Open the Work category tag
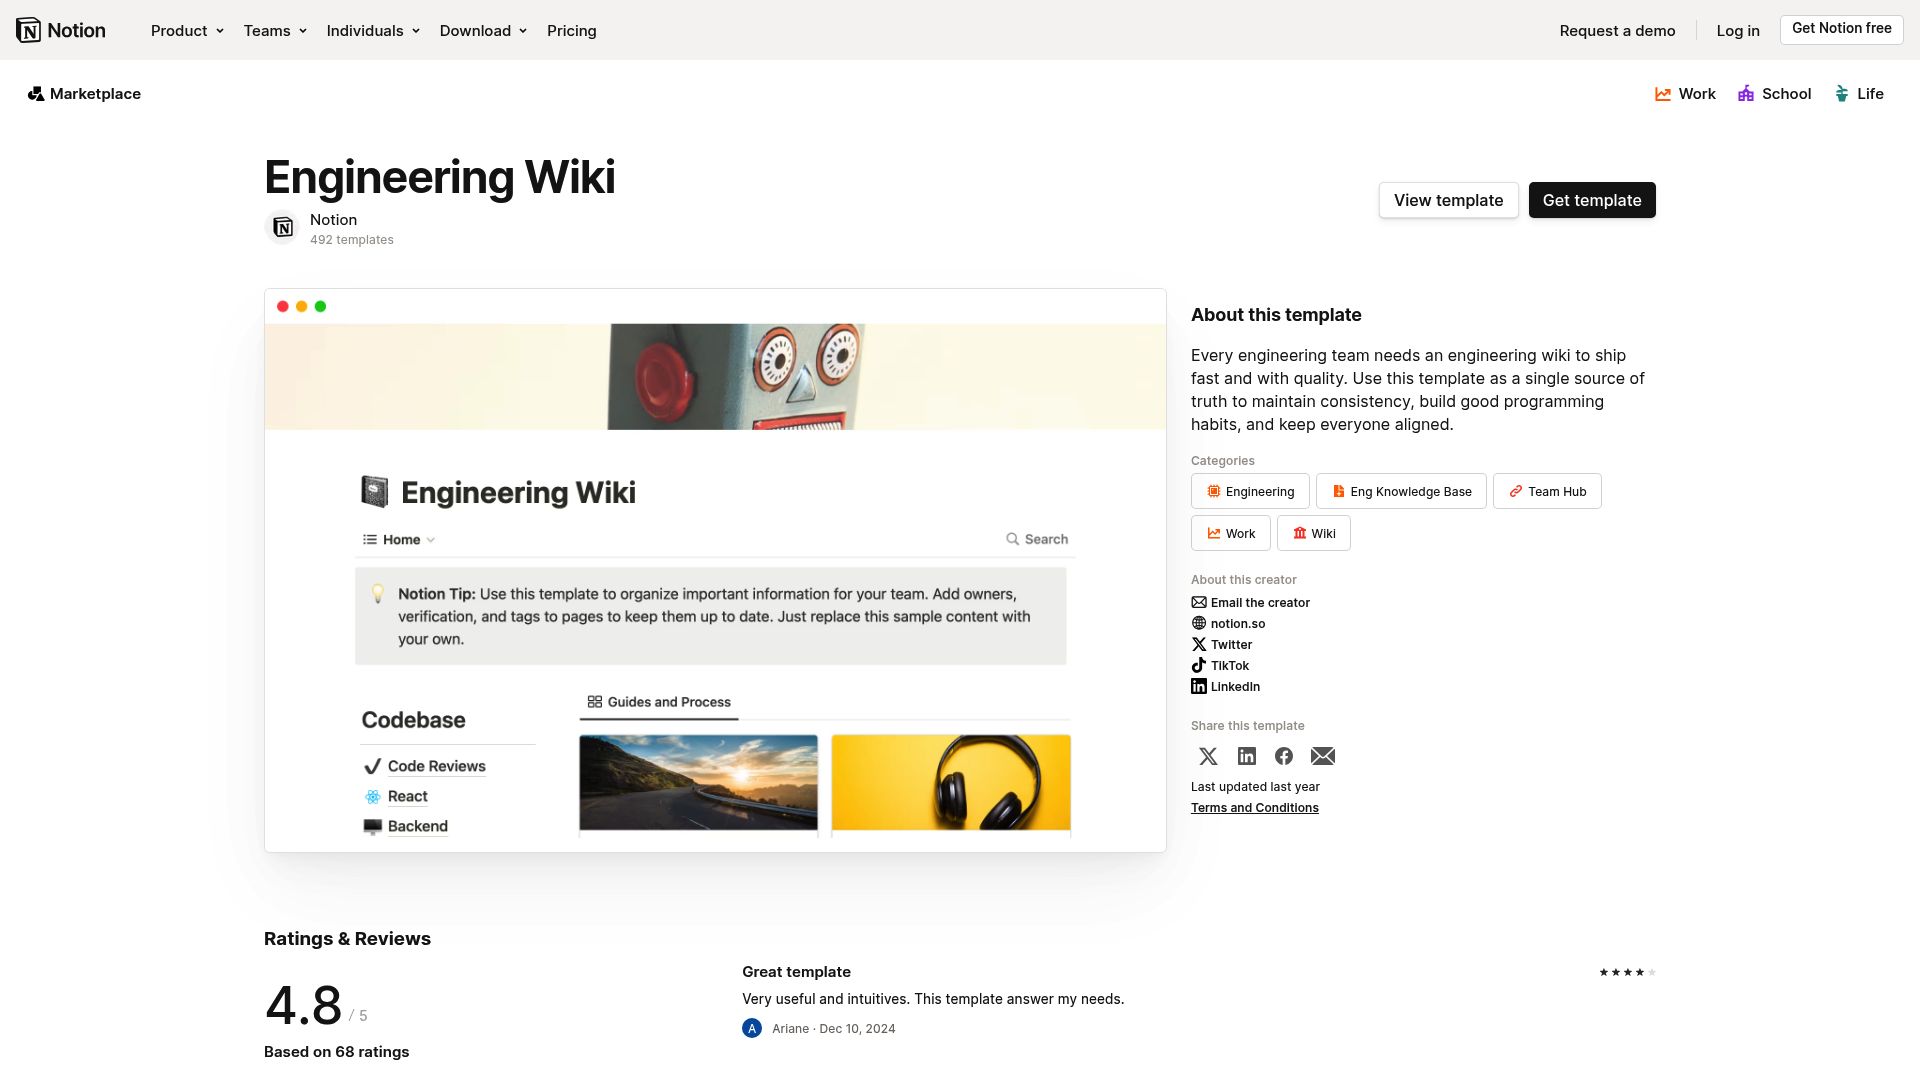 (x=1231, y=533)
